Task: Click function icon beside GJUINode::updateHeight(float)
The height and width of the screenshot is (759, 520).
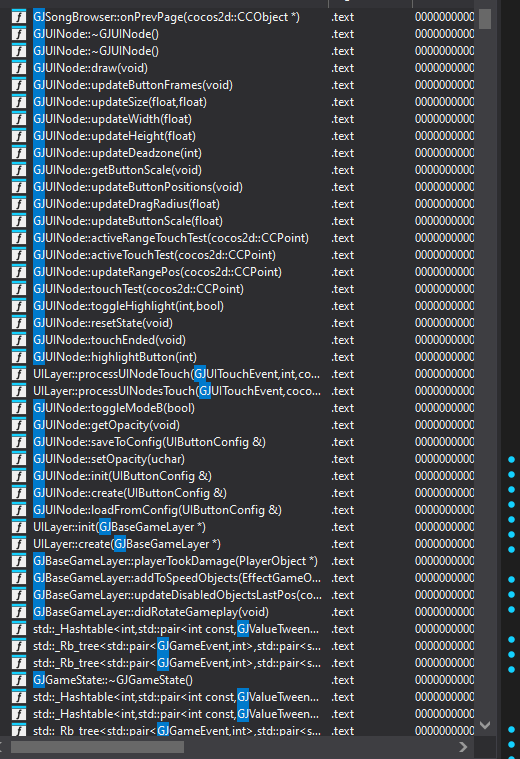Action: tap(18, 136)
